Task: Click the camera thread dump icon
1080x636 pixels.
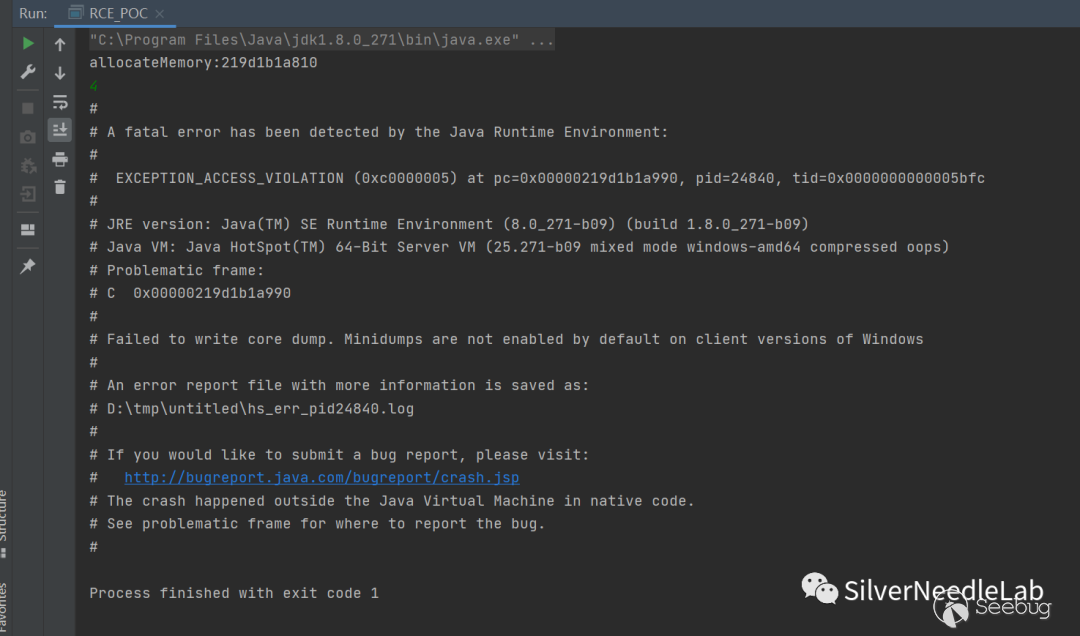Action: 28,137
